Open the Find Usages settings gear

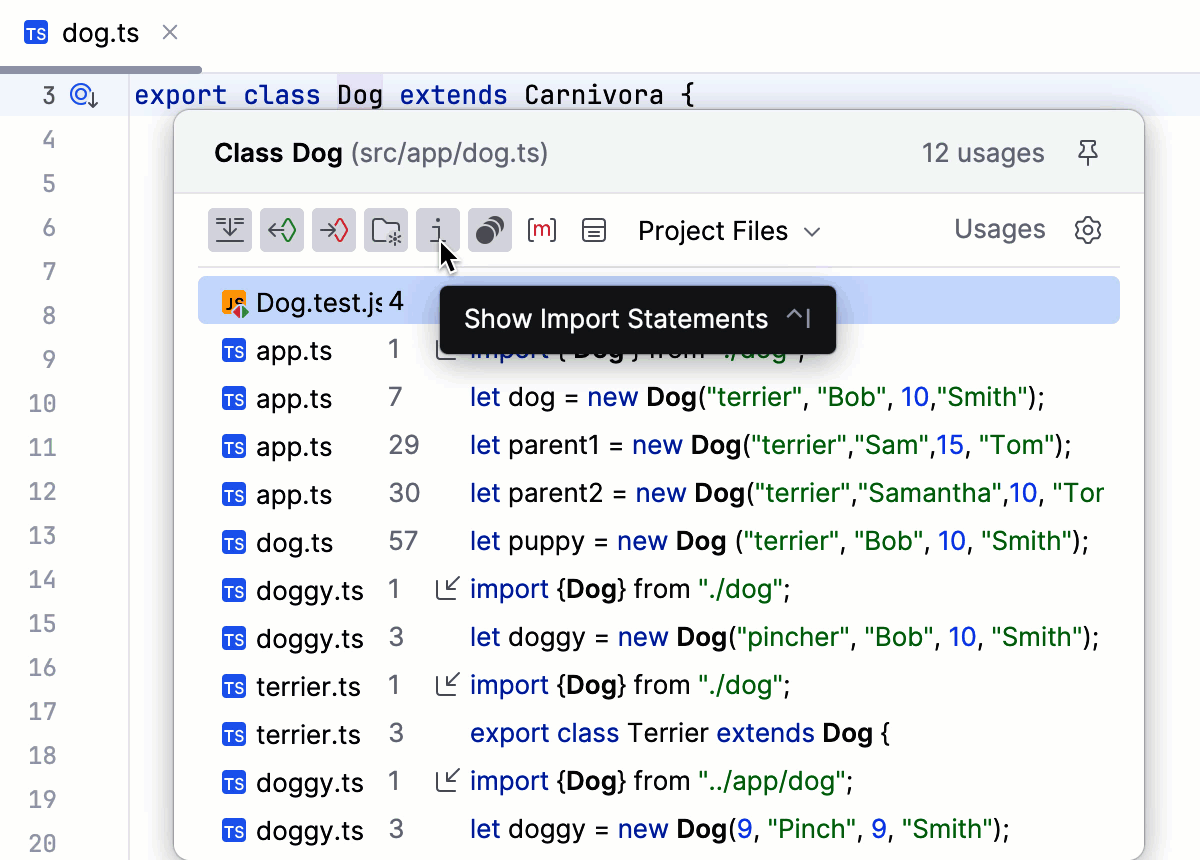tap(1088, 230)
